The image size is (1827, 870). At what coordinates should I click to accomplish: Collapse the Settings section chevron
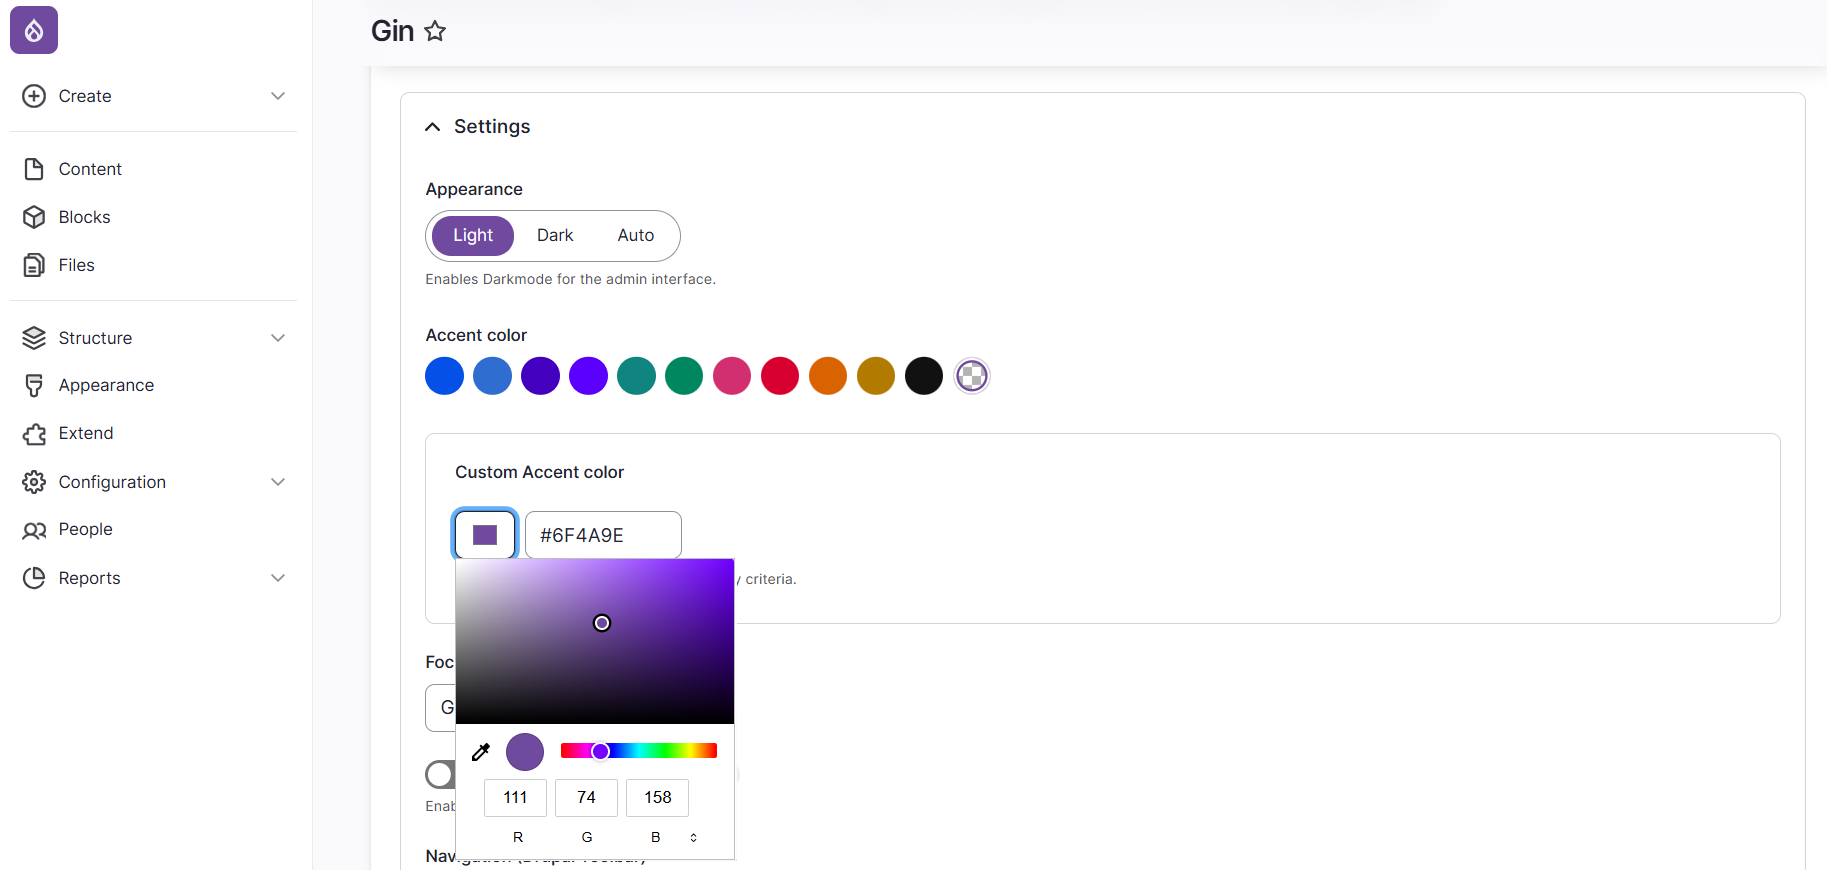click(433, 127)
